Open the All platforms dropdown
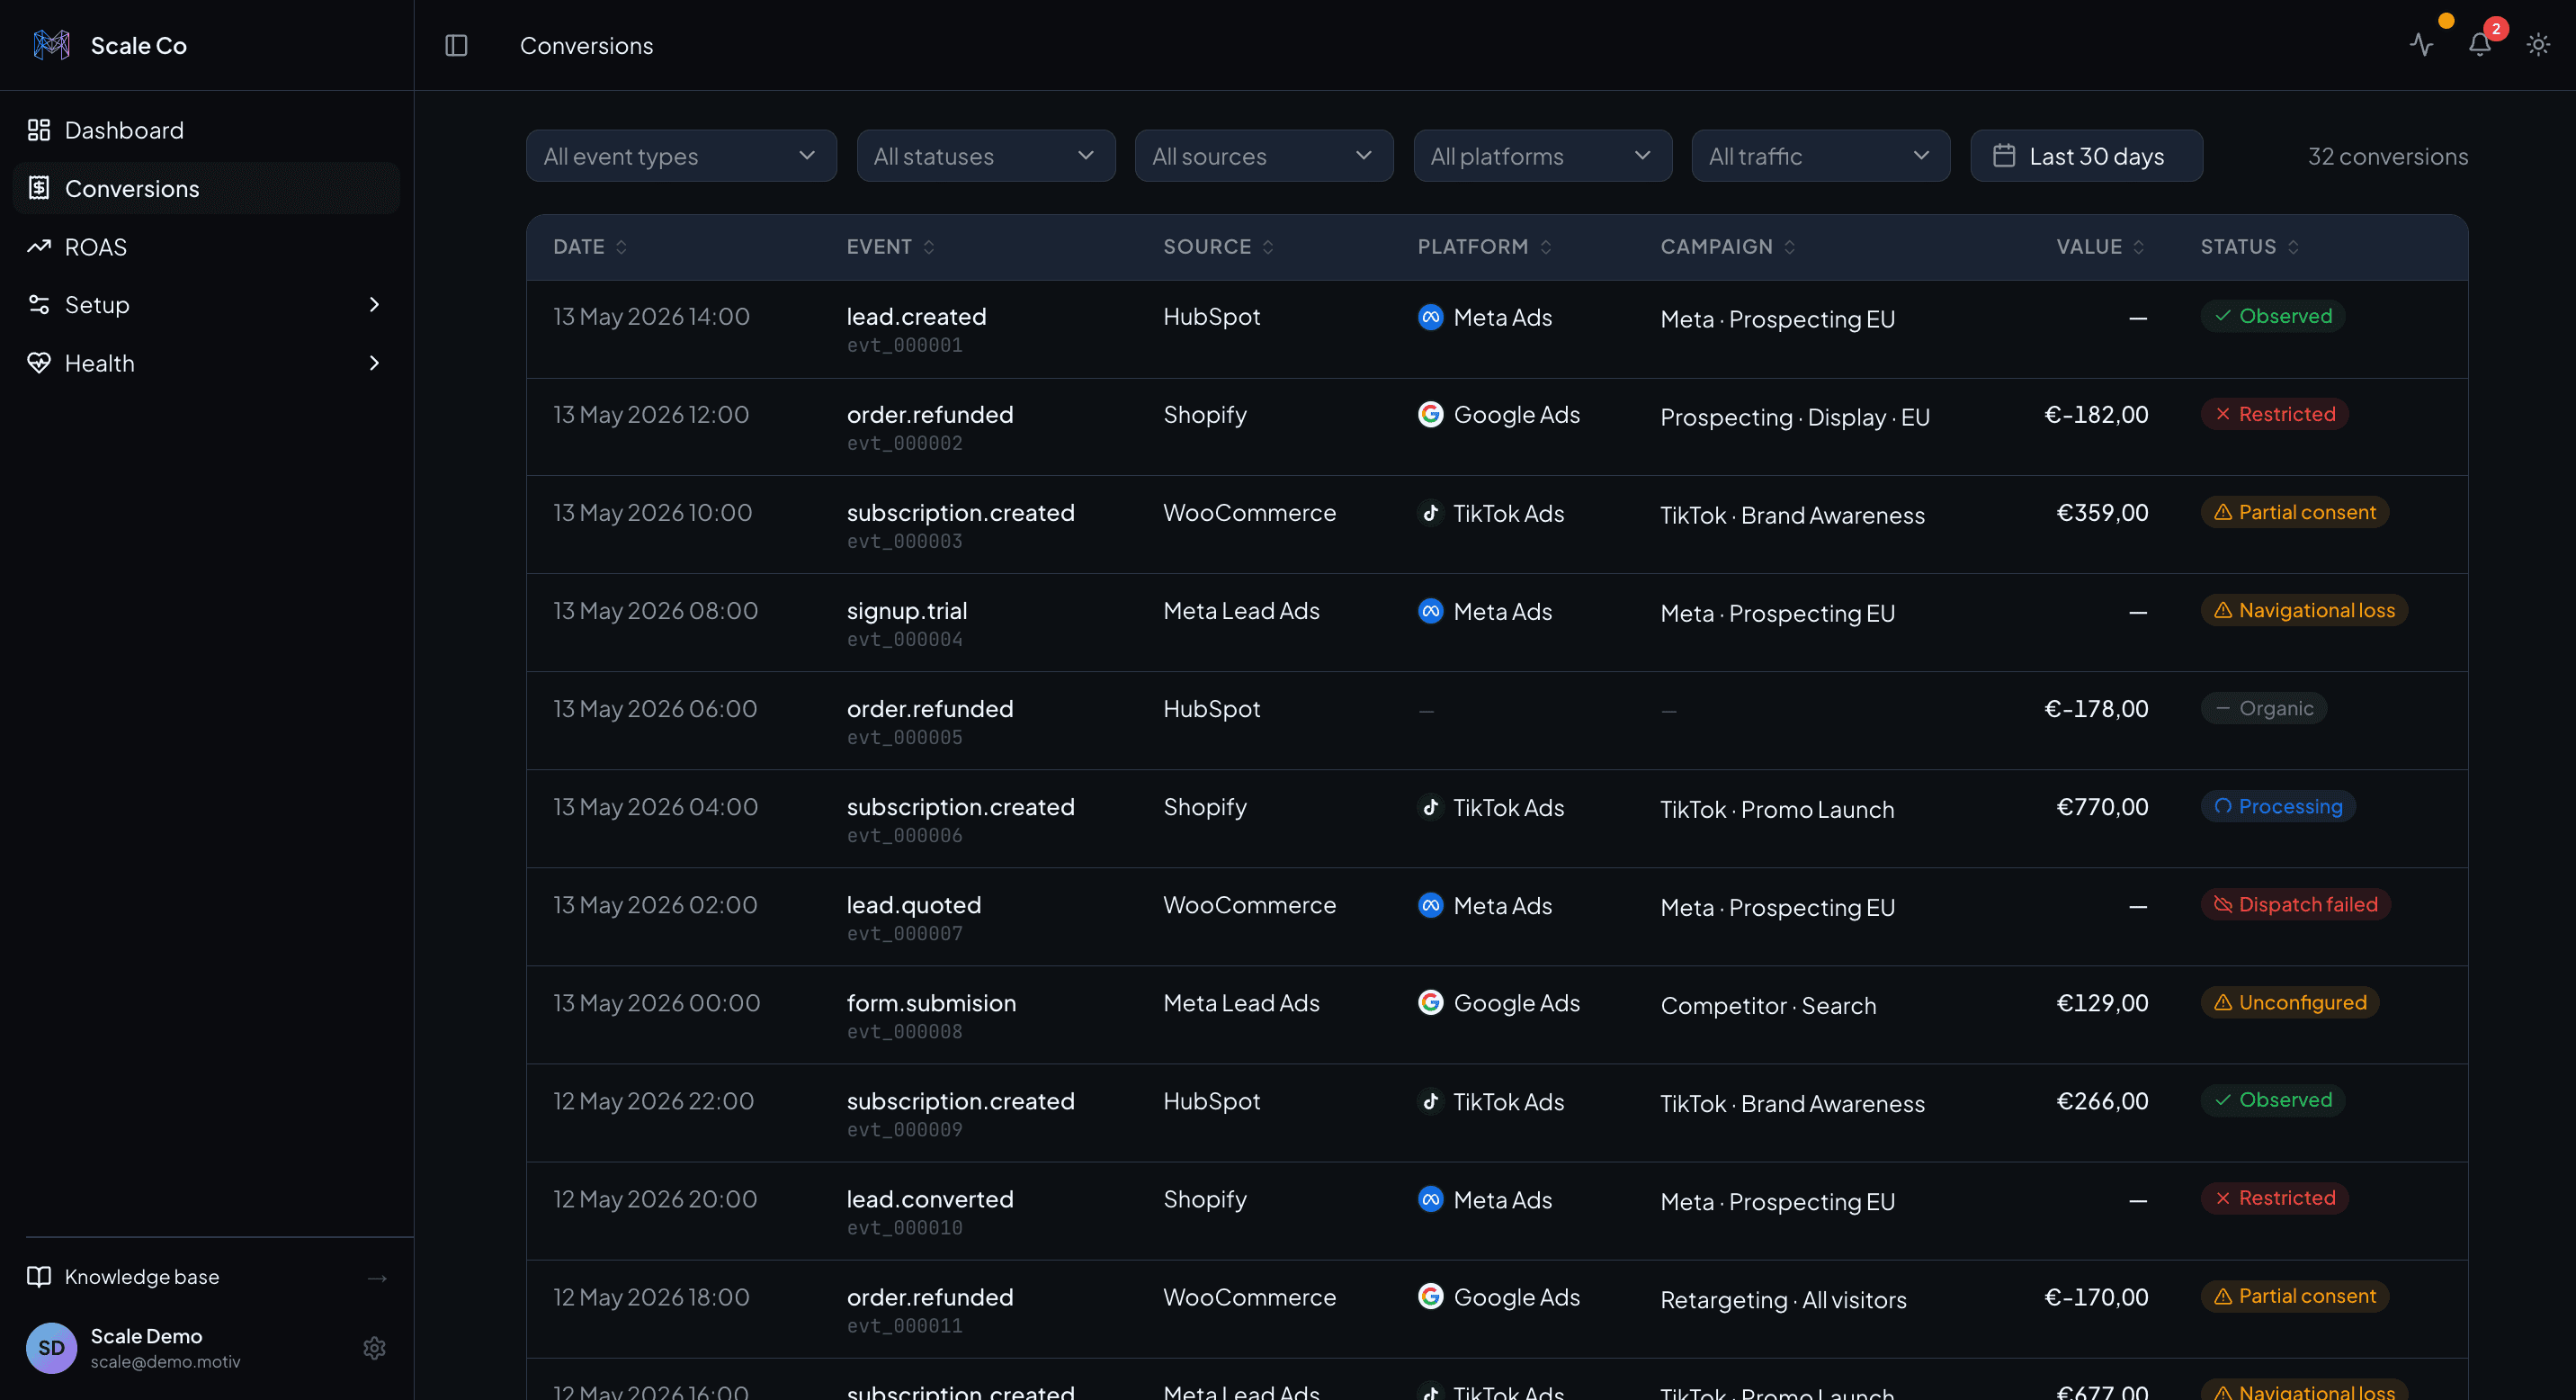This screenshot has width=2576, height=1400. tap(1542, 156)
